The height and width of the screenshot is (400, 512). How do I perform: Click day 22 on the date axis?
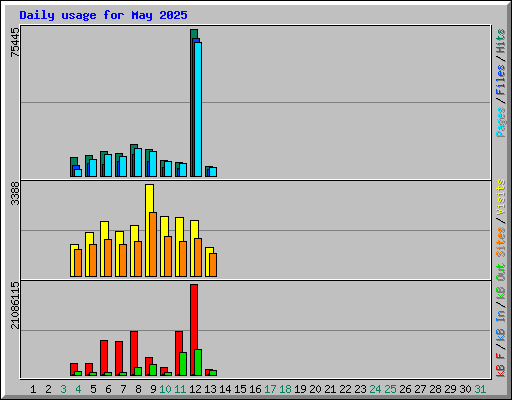[345, 389]
